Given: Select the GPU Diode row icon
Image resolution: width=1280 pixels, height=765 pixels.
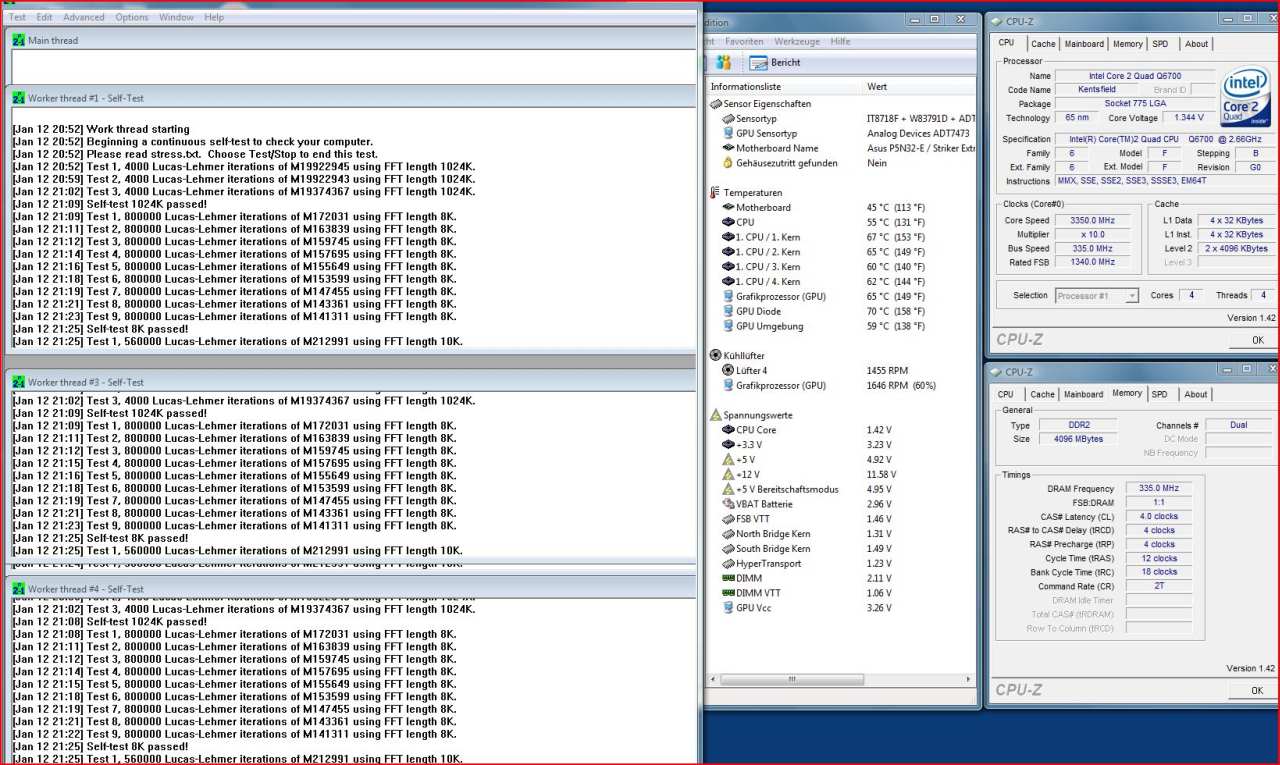Looking at the screenshot, I should coord(727,311).
